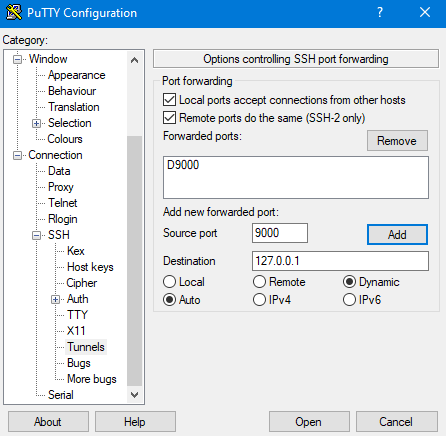Screen dimensions: 446x436
Task: Uncheck Local ports accept connections checkbox
Action: 169,100
